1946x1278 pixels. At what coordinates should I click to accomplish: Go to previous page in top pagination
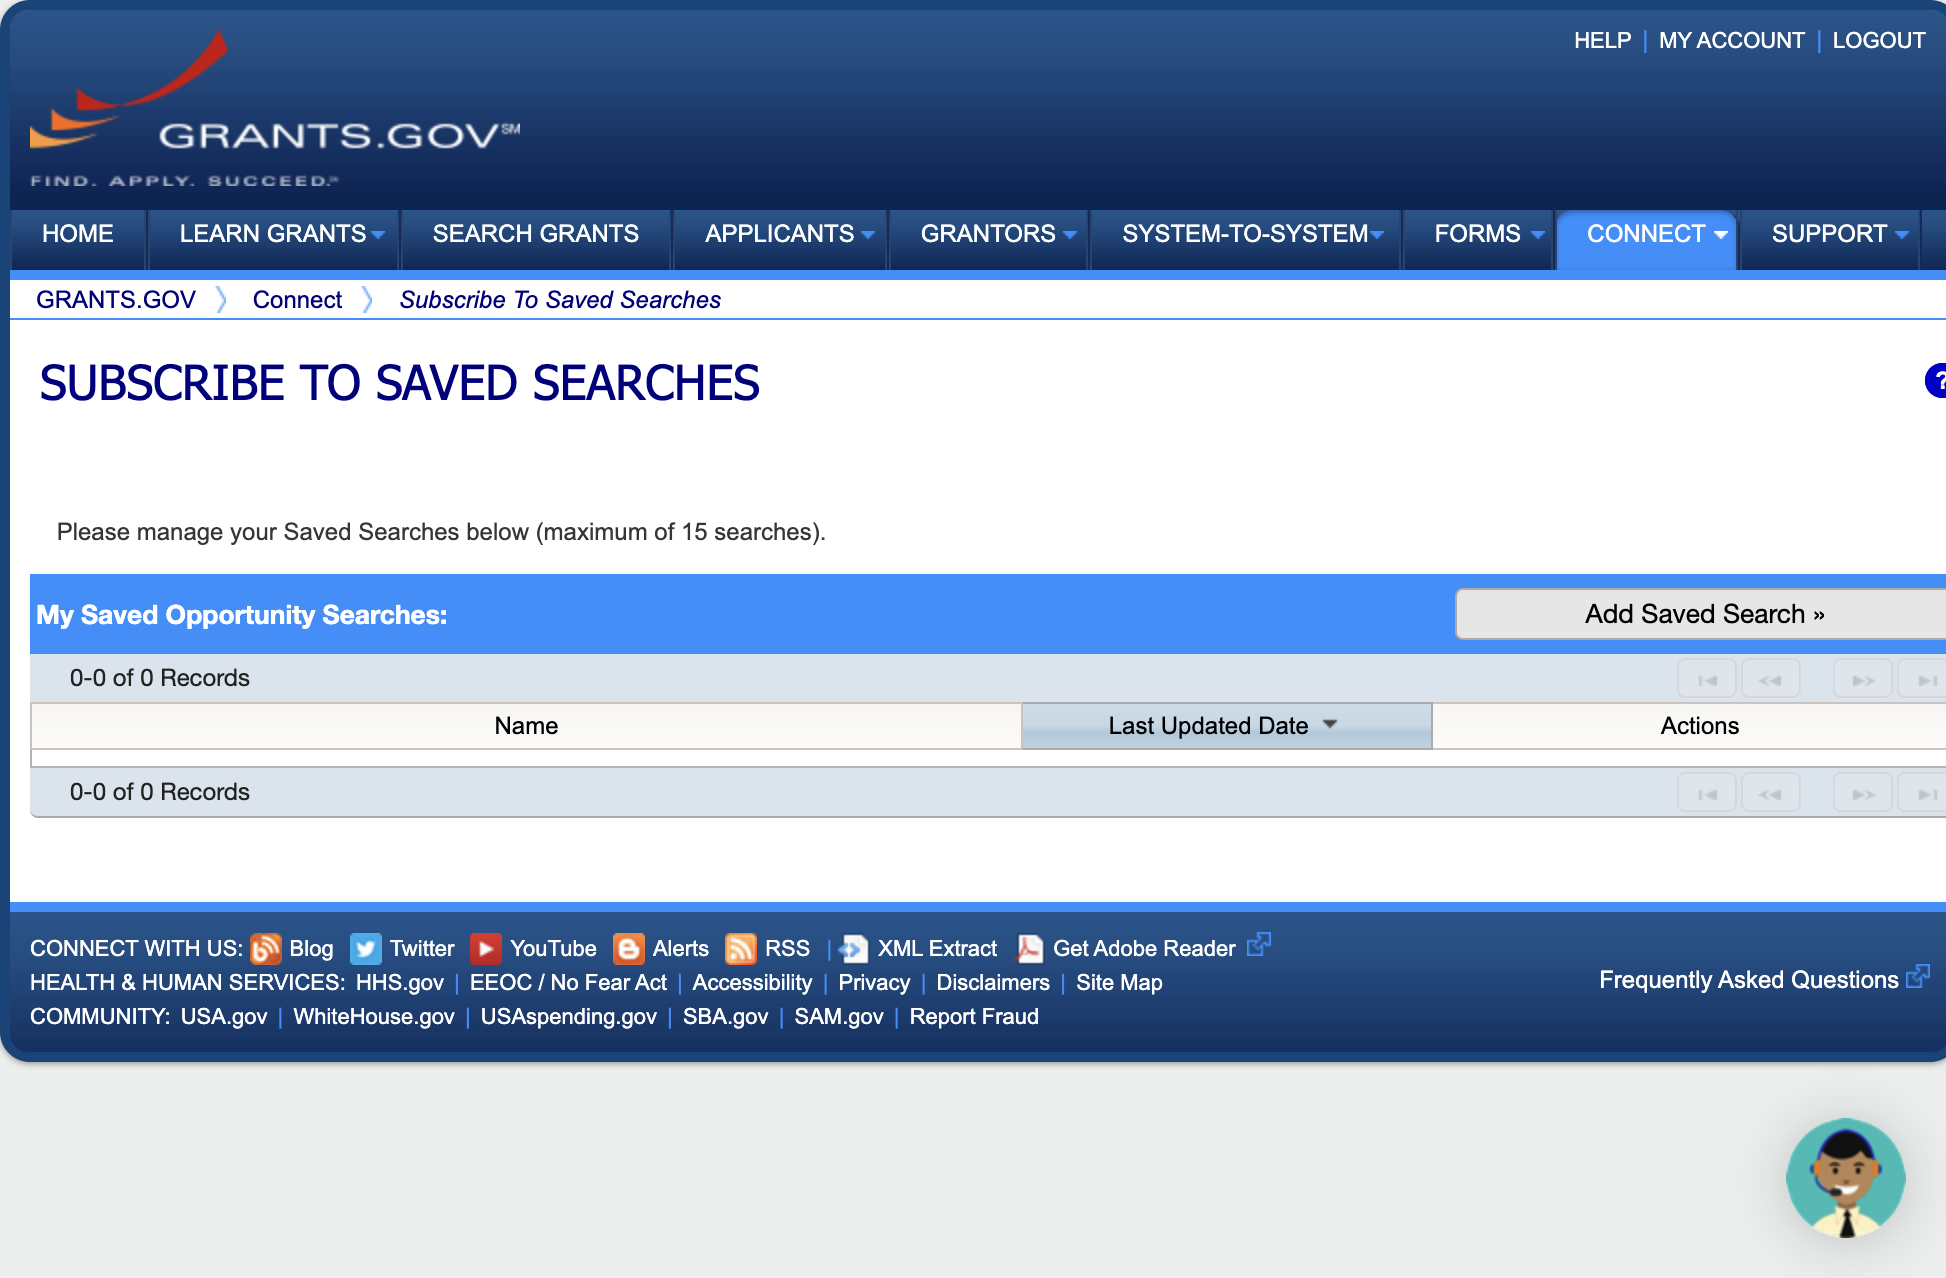pyautogui.click(x=1770, y=679)
